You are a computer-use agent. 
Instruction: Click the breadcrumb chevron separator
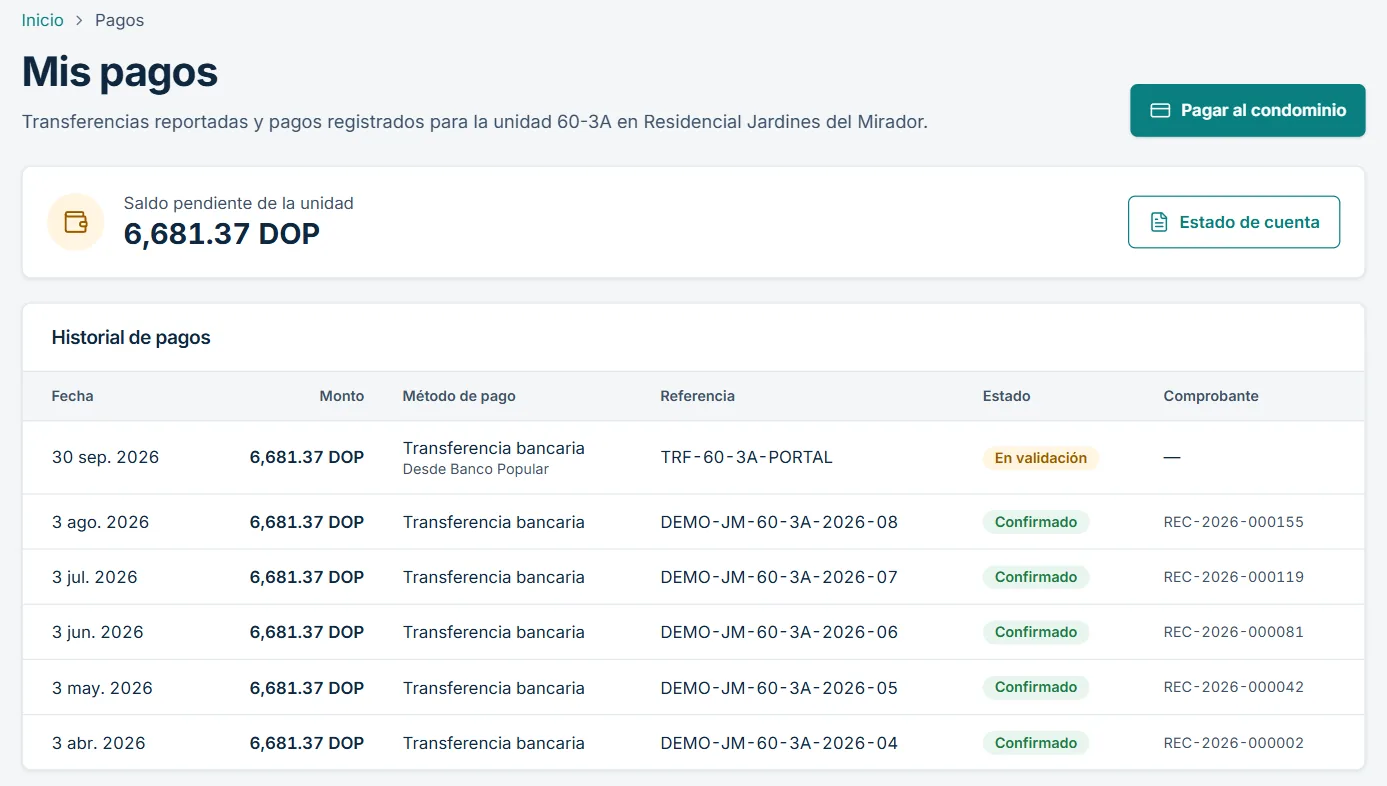click(x=79, y=20)
